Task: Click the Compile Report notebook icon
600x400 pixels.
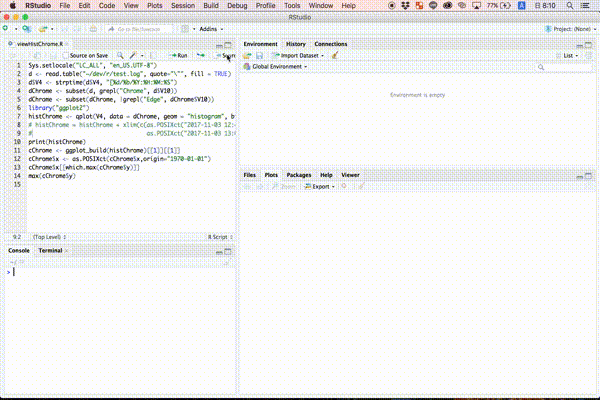Action: [153, 56]
